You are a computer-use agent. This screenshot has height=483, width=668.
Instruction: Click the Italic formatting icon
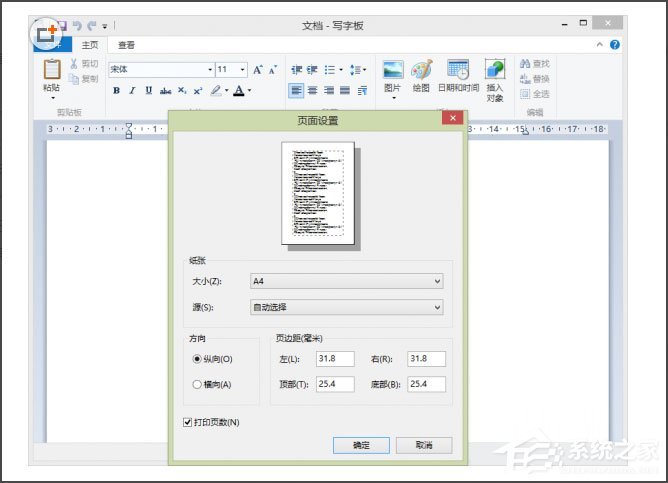pos(132,90)
